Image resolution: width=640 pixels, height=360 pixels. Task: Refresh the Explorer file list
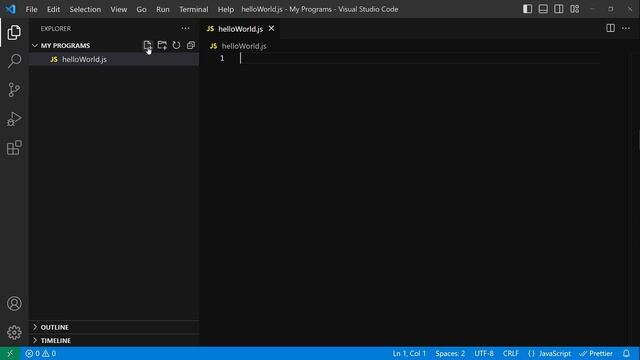pos(176,45)
